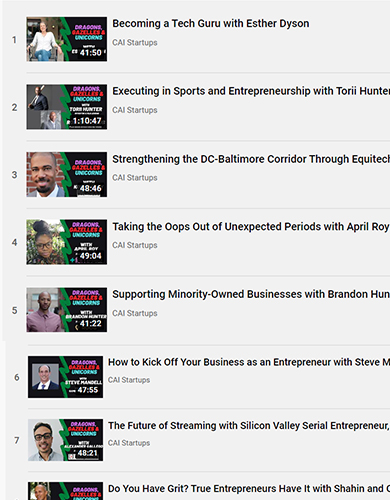The width and height of the screenshot is (390, 500).
Task: Open title 'Executing in Sports and Entrepreneurship'
Action: (251, 91)
